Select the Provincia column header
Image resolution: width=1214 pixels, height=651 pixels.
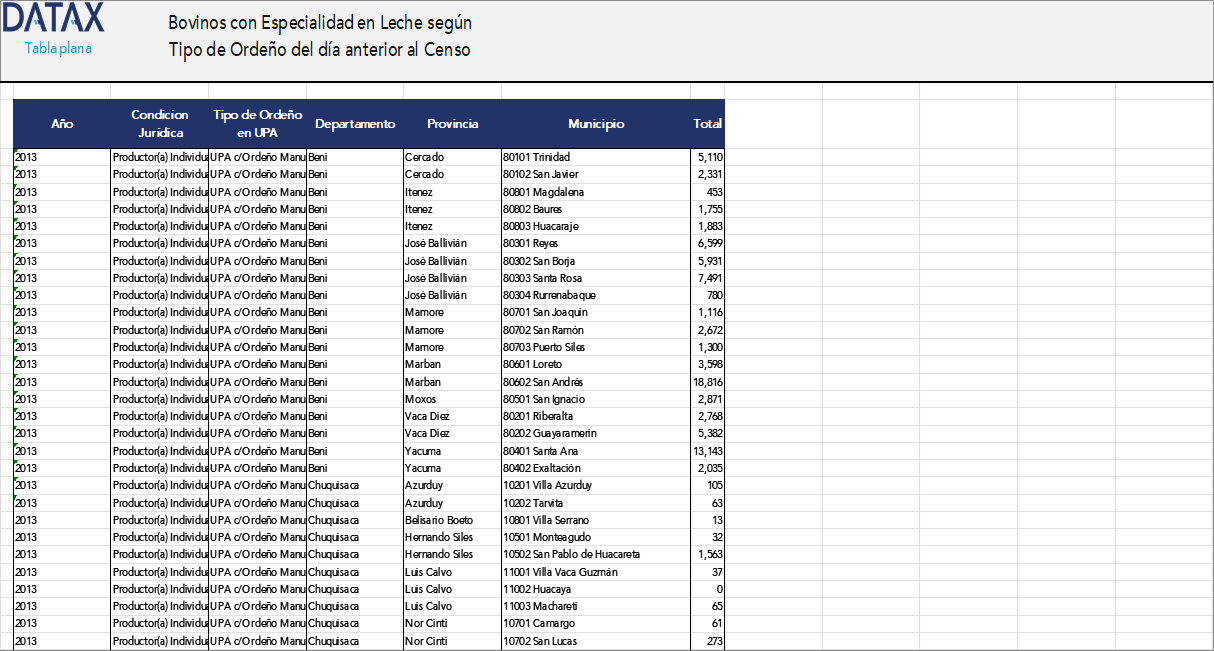(452, 124)
